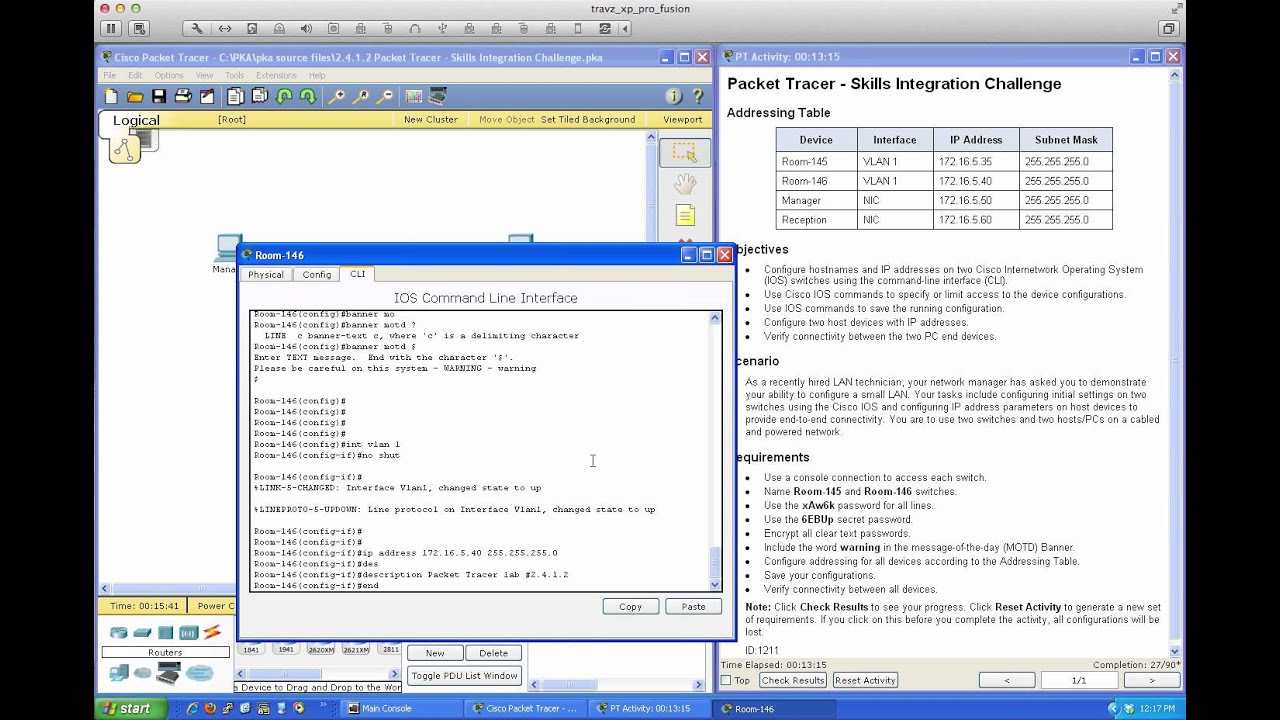1280x720 pixels.
Task: Pick the Move Layout hand tool
Action: click(x=685, y=184)
